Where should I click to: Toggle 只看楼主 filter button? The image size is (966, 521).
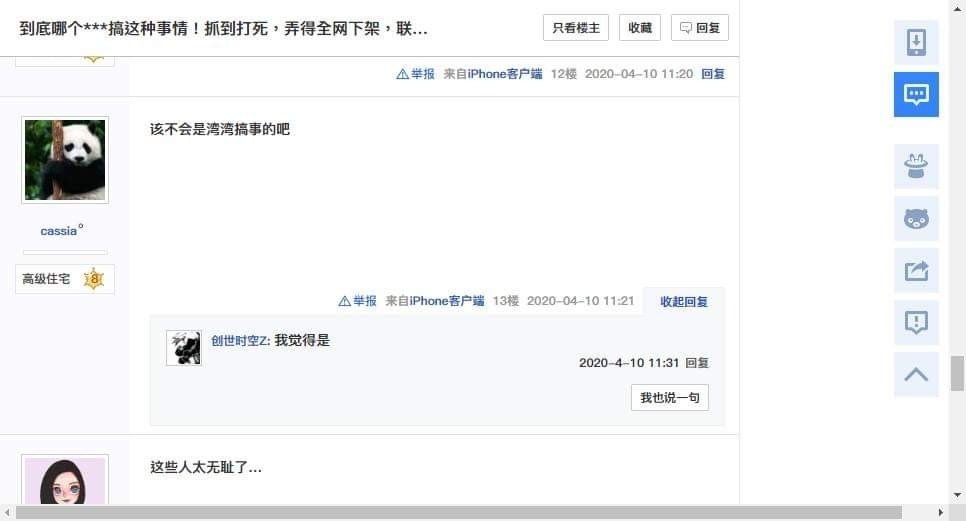pyautogui.click(x=575, y=28)
